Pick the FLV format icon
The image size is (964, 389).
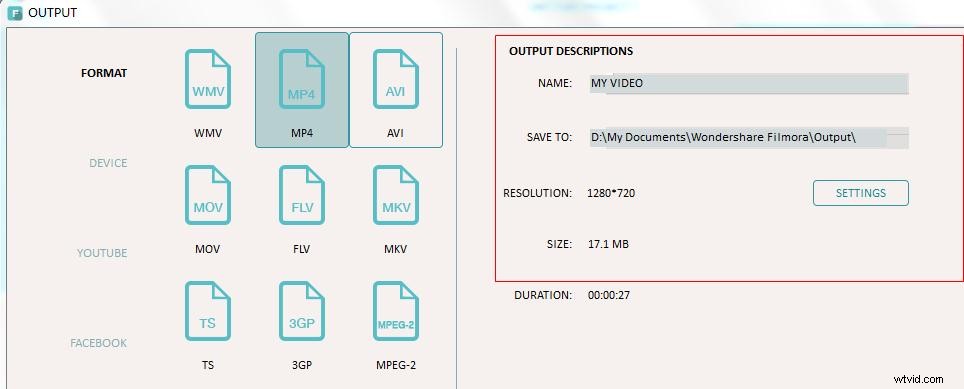click(x=302, y=195)
